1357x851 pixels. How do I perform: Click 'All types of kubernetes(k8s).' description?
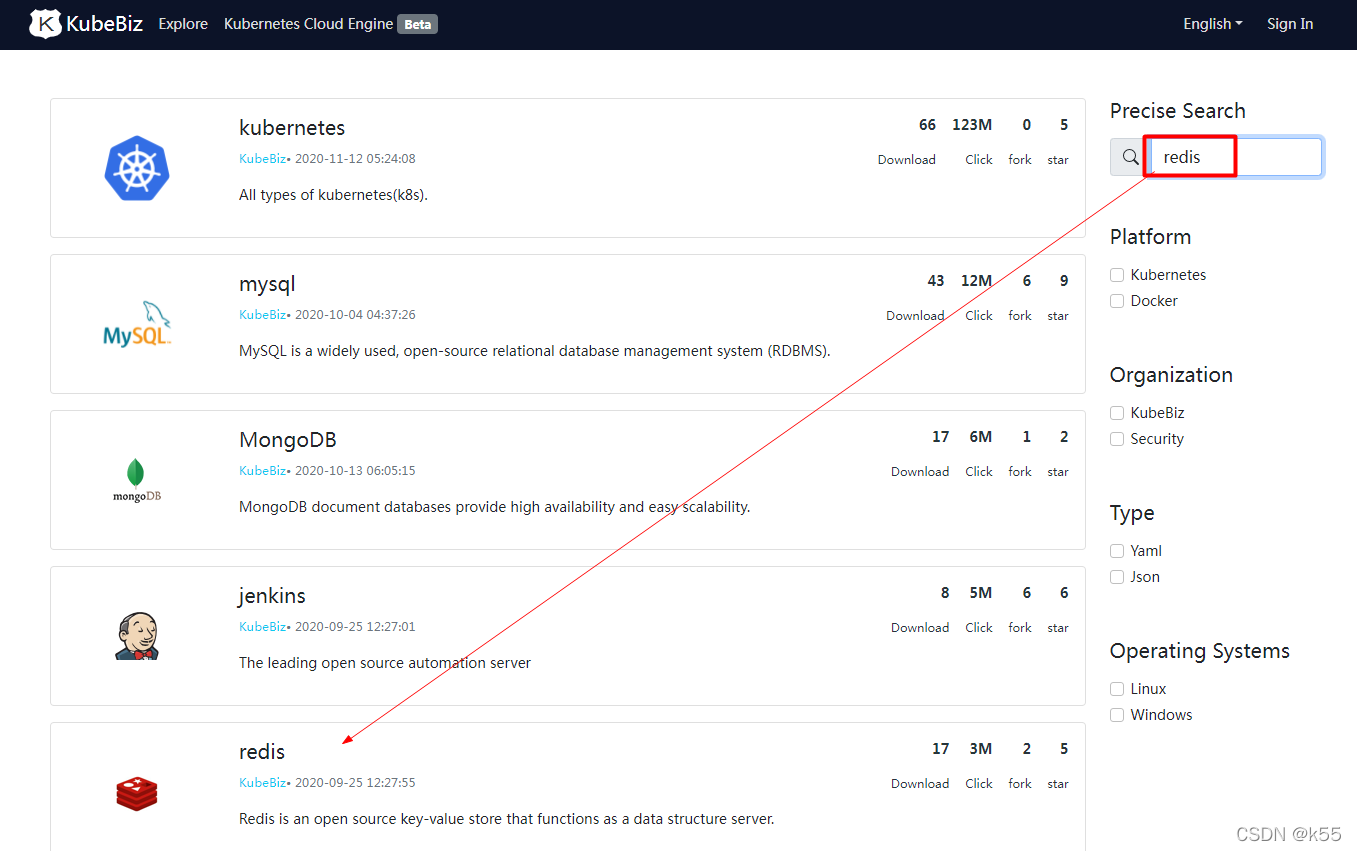click(x=333, y=195)
